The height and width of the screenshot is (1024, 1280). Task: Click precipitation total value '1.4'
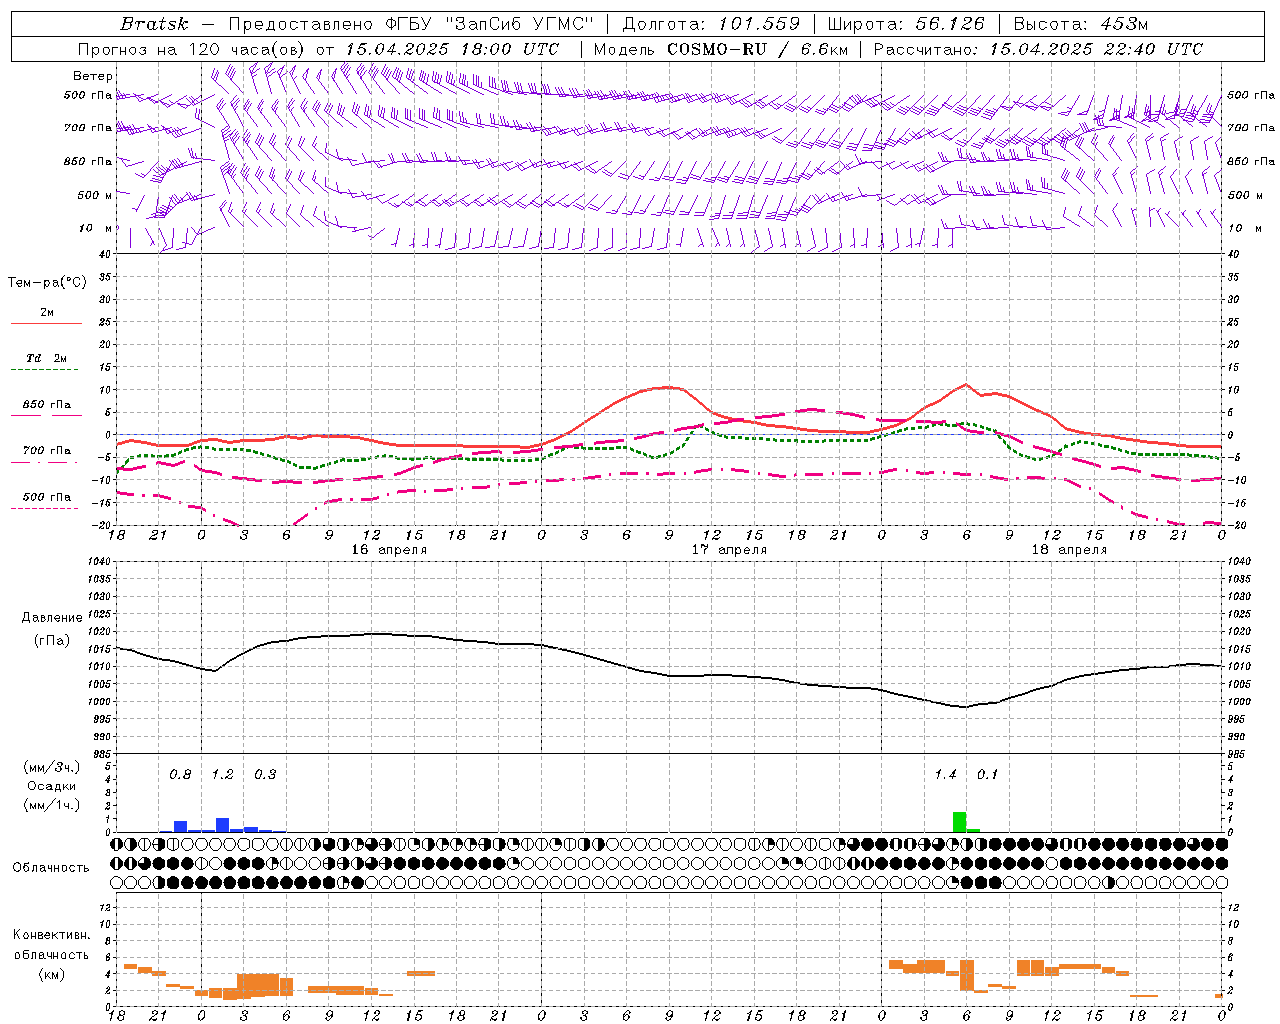945,775
